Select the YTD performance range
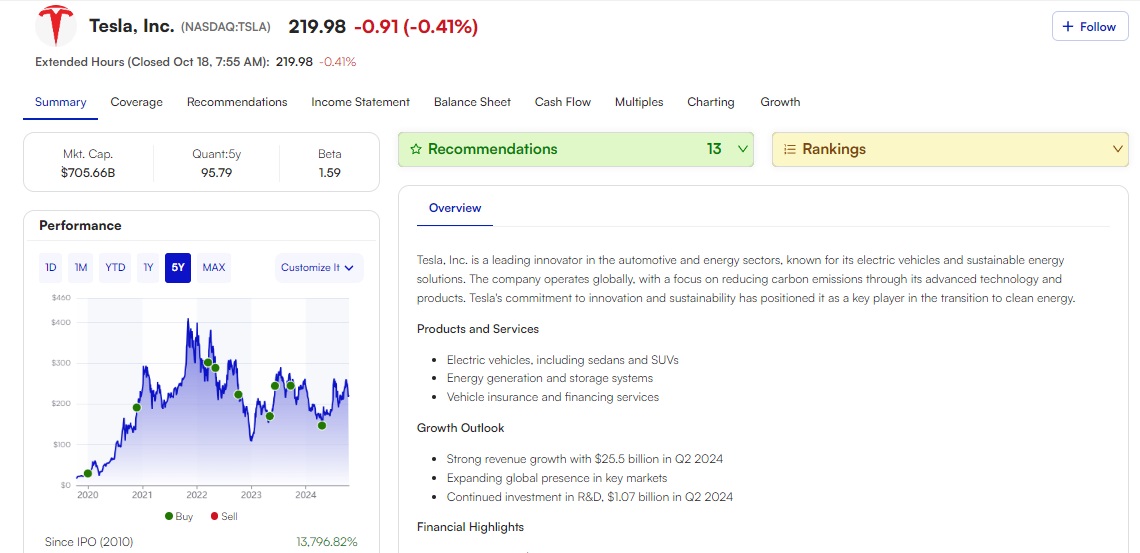Screen dimensions: 1140x553 [115, 267]
